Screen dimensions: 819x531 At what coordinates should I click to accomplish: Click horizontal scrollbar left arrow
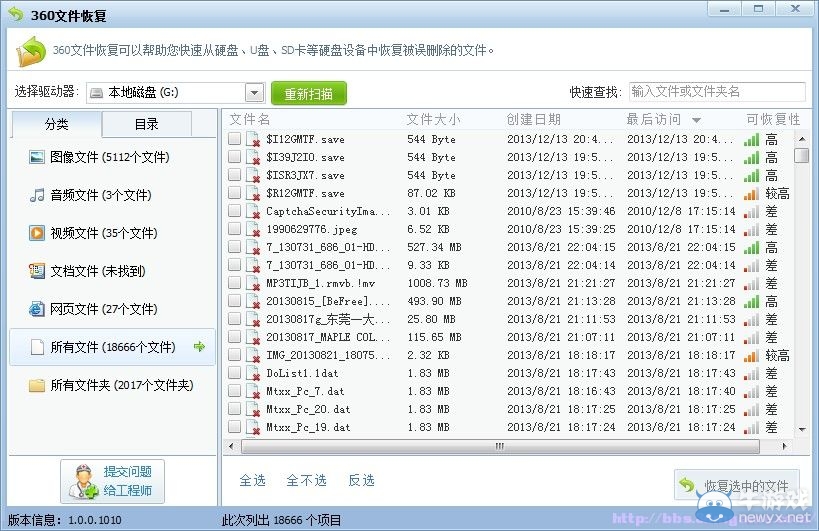coord(231,446)
